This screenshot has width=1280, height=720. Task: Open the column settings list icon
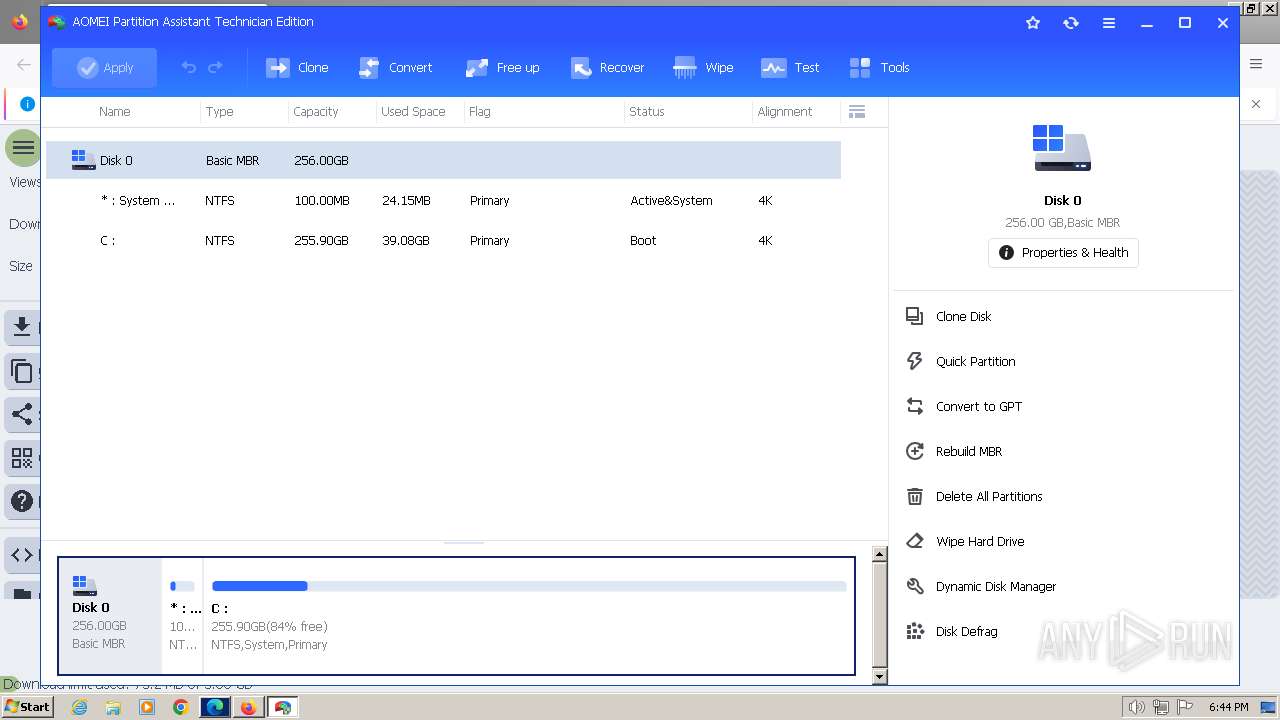pyautogui.click(x=857, y=112)
